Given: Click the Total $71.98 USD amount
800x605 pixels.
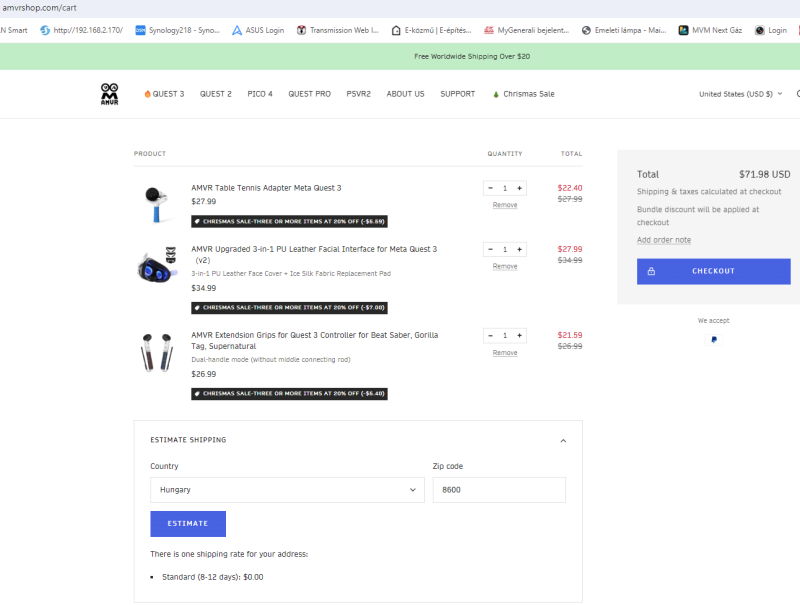Looking at the screenshot, I should [764, 174].
